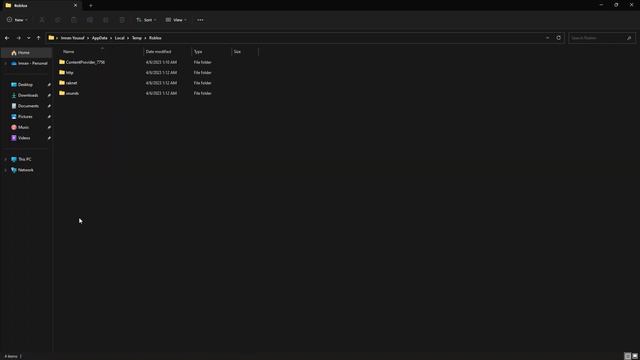Select Roblox in the breadcrumb path
Image resolution: width=640 pixels, height=360 pixels.
(x=155, y=38)
